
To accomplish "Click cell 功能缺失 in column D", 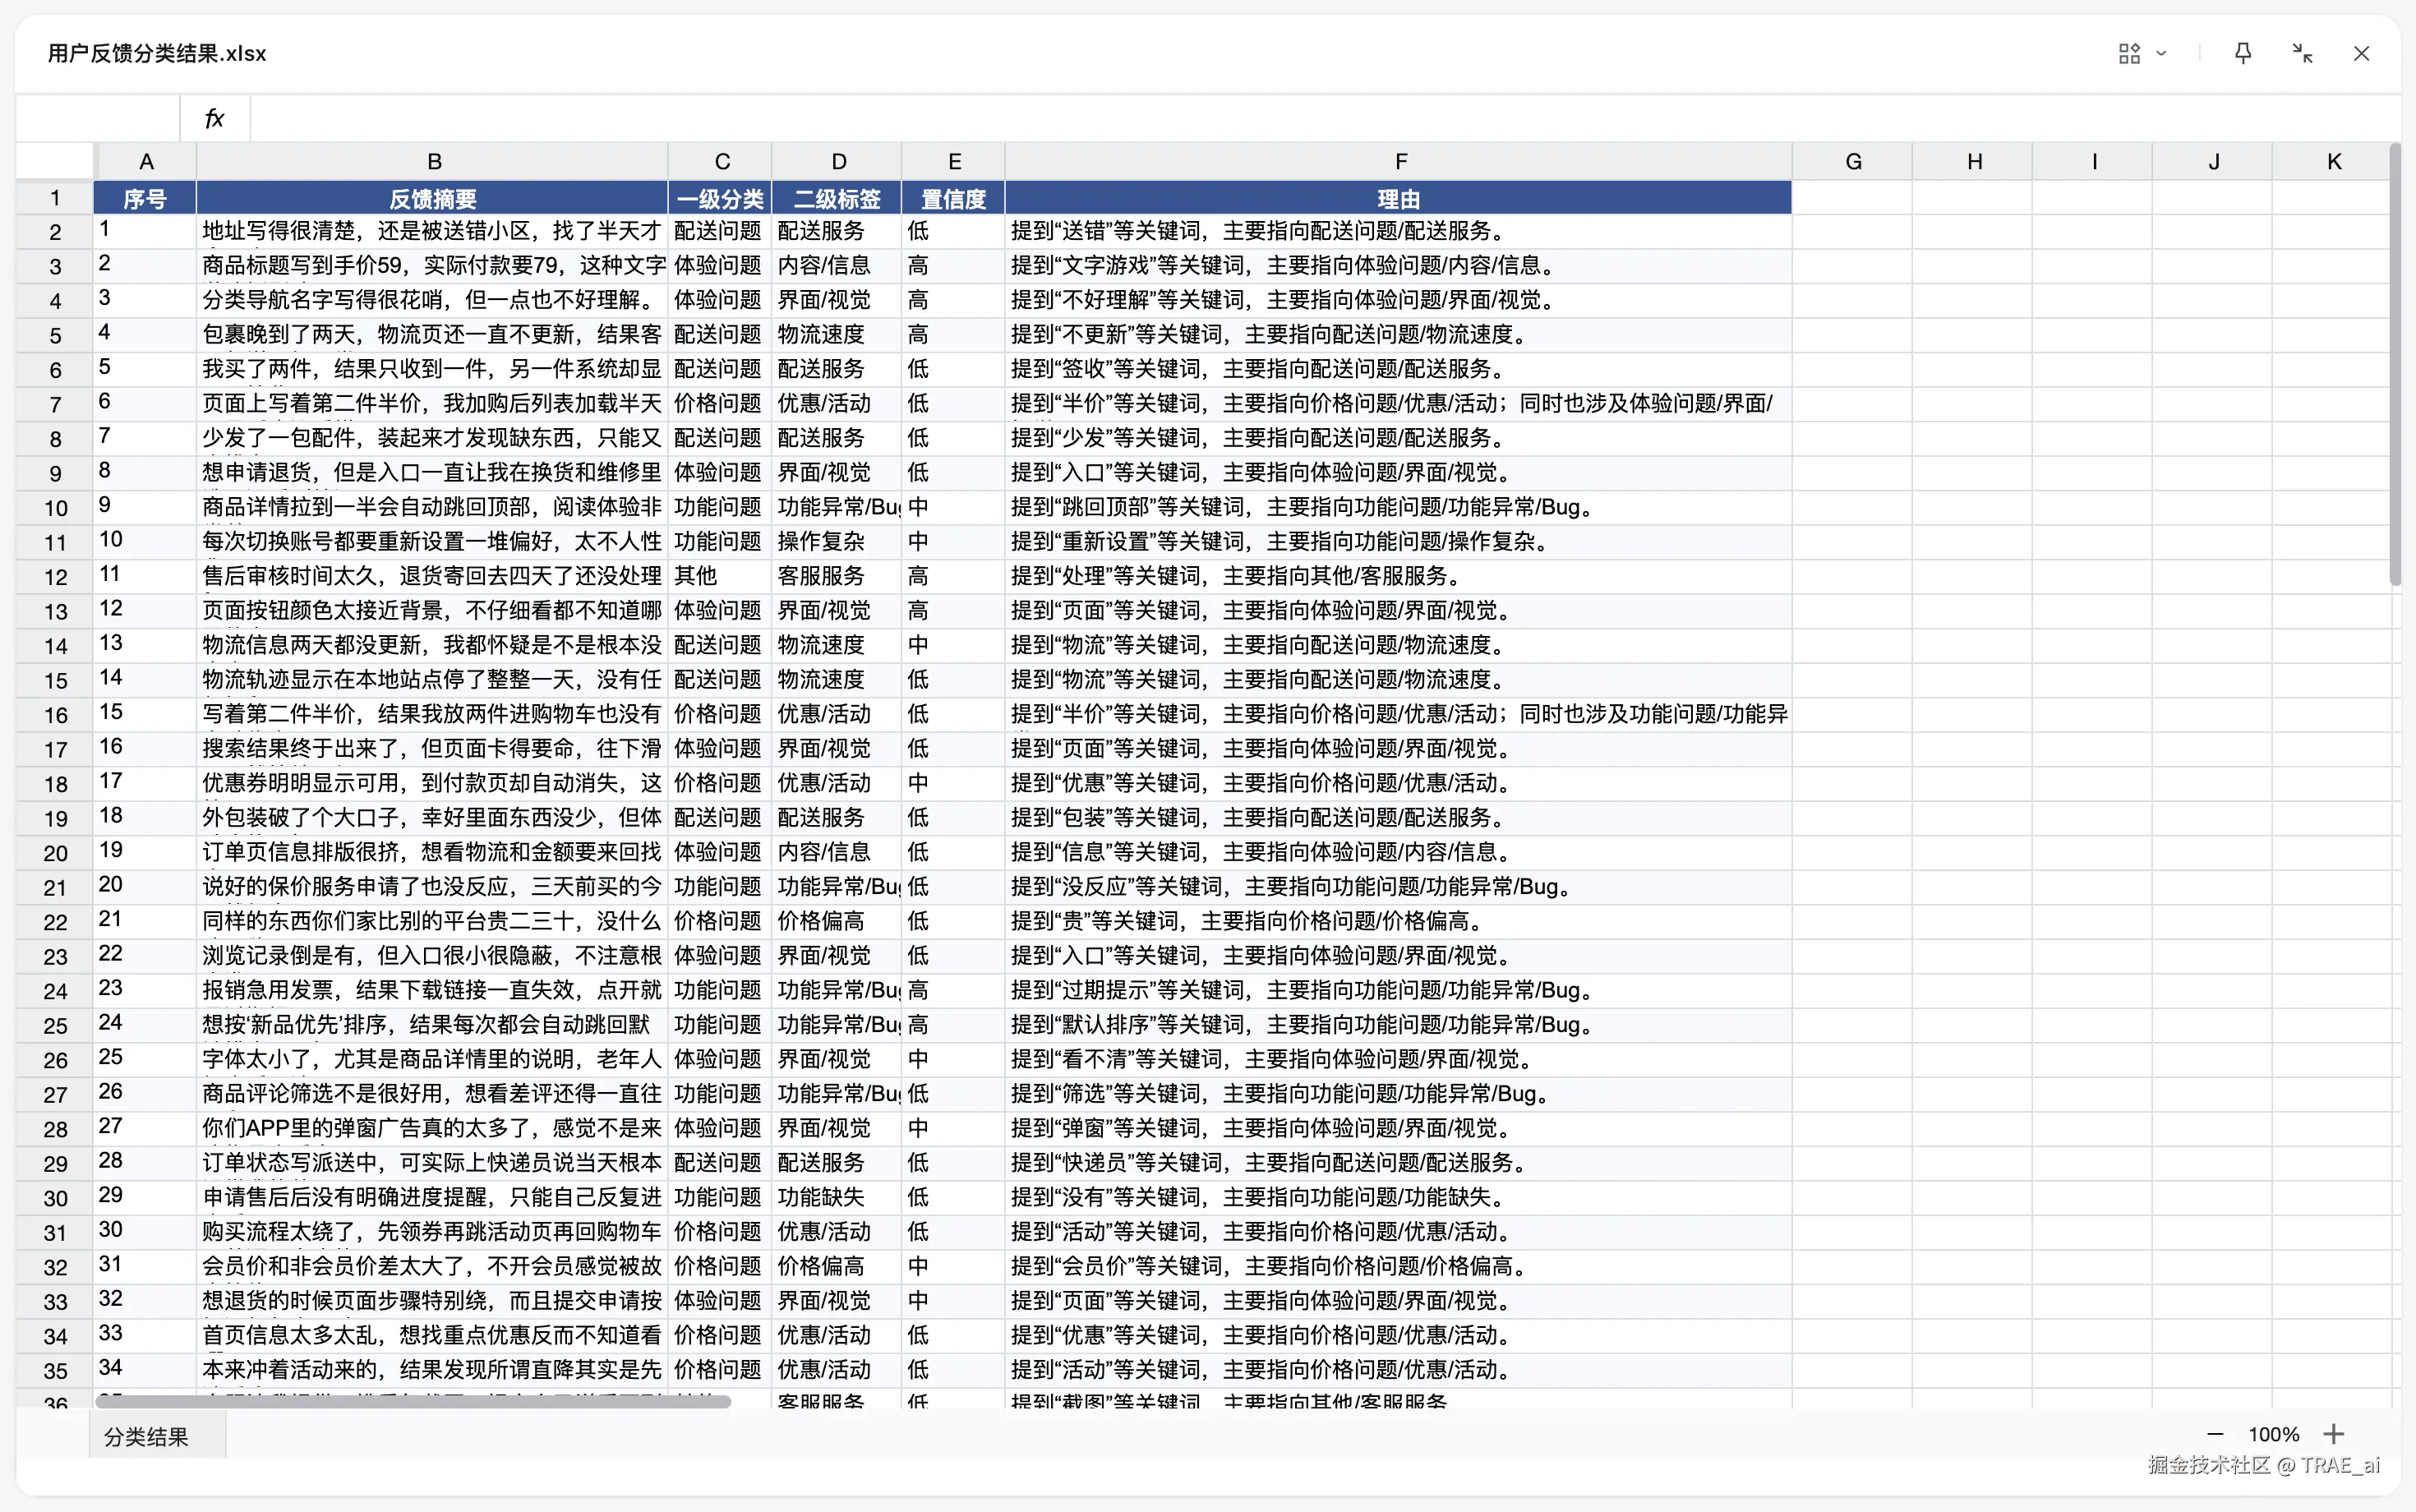I will pyautogui.click(x=837, y=1197).
